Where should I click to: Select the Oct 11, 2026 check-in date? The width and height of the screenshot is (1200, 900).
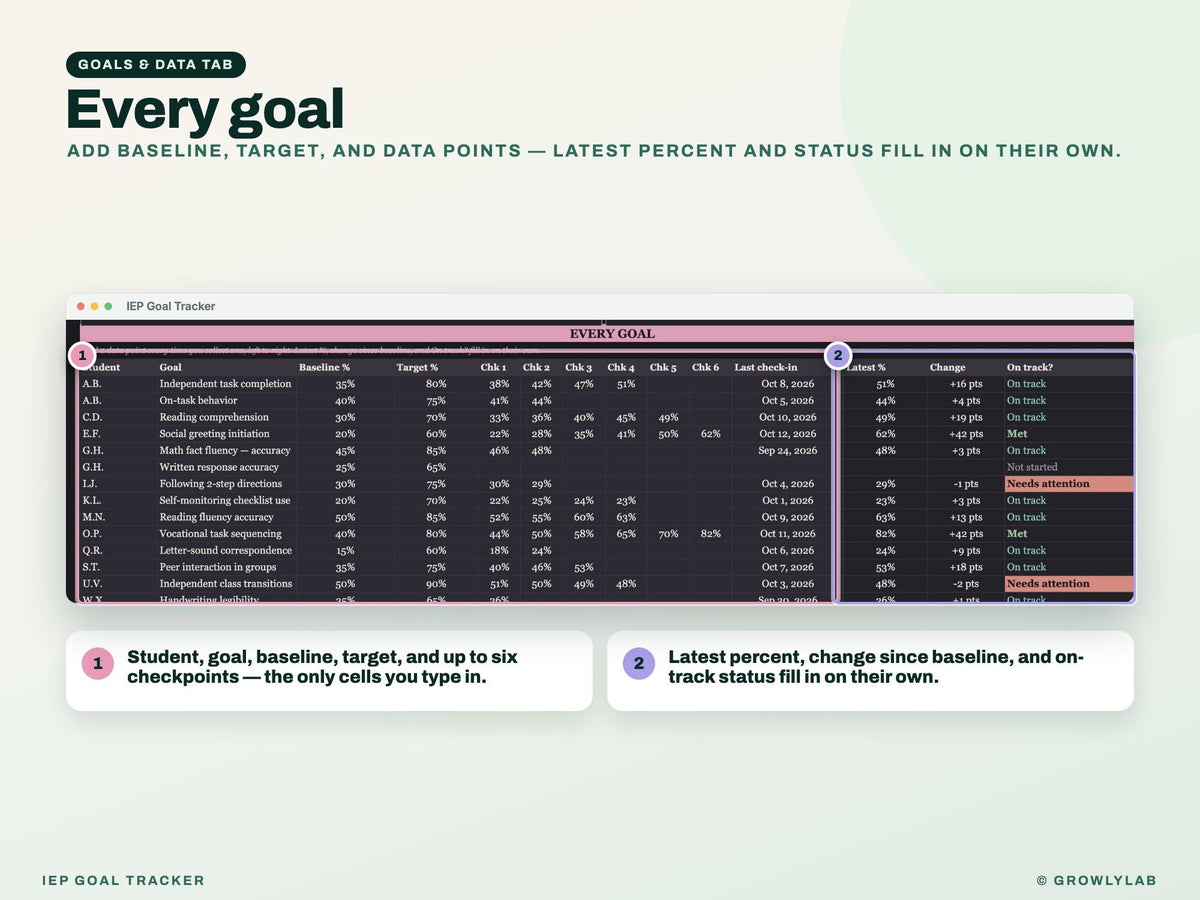pyautogui.click(x=787, y=534)
